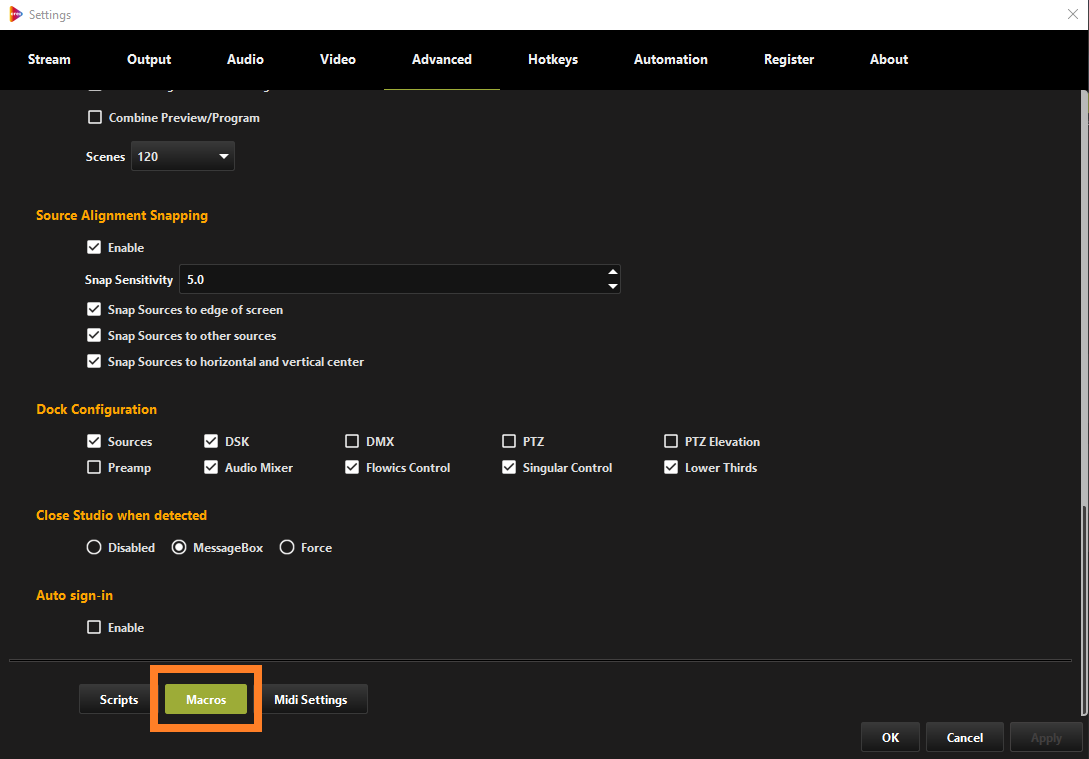Confirm settings with OK
Screen dimensions: 1089x759
point(890,737)
